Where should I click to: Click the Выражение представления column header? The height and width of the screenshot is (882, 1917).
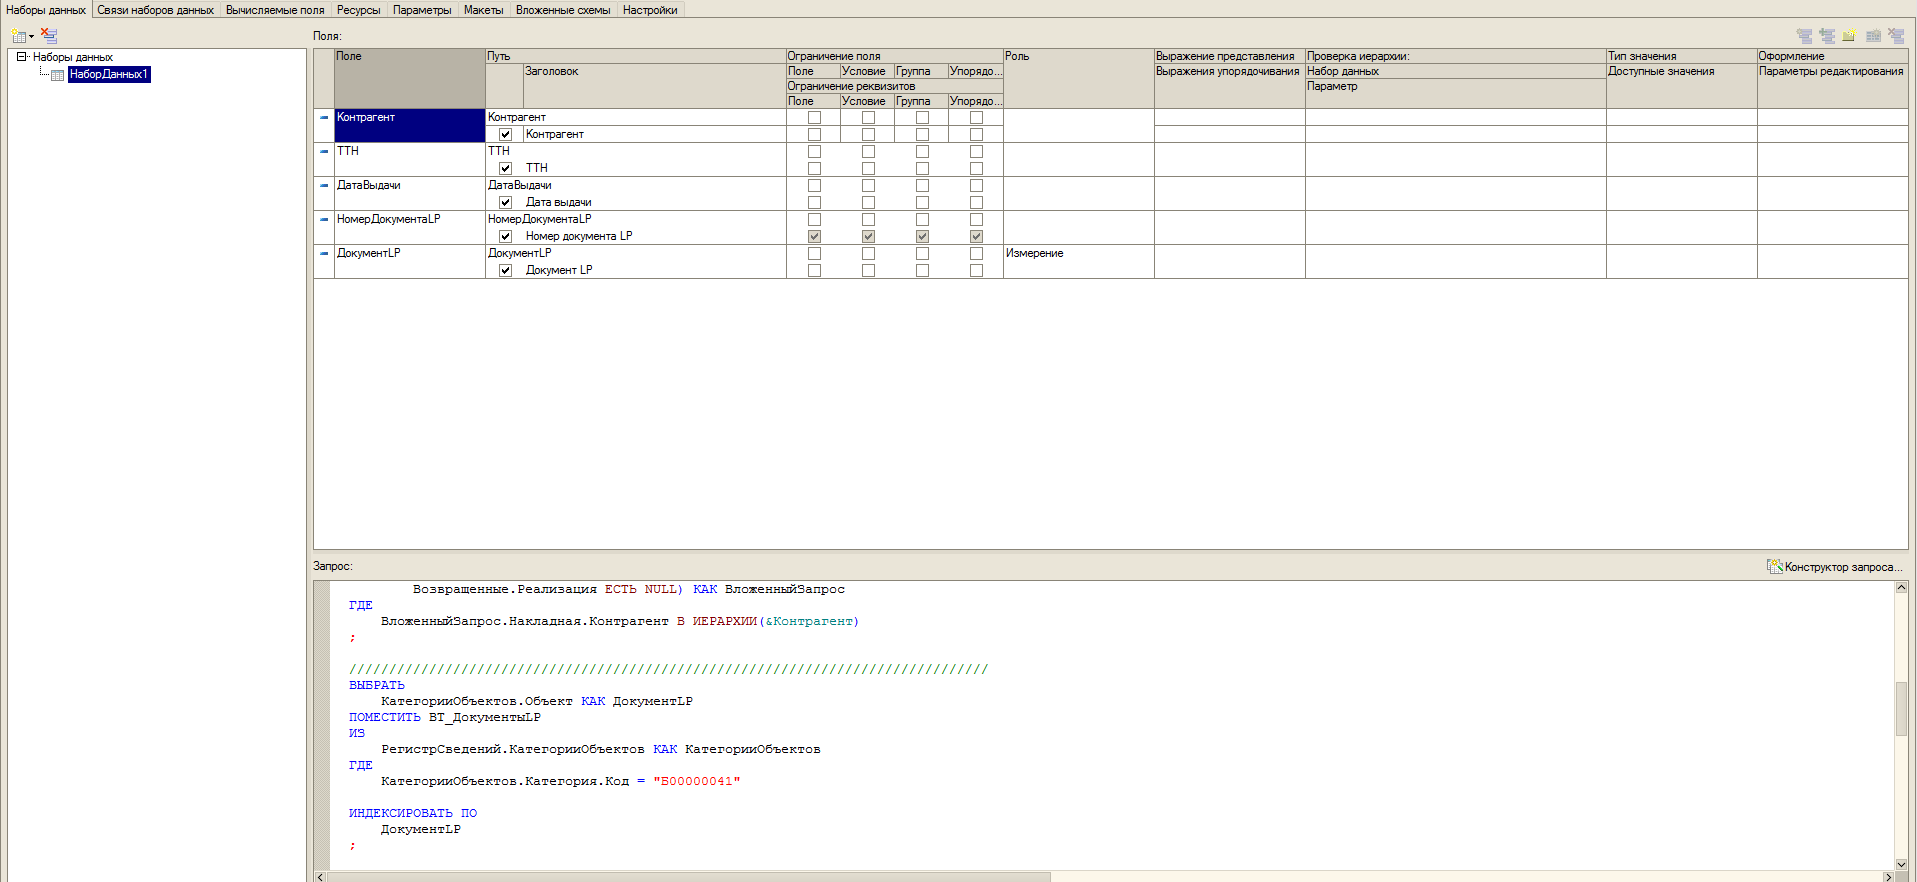1229,56
